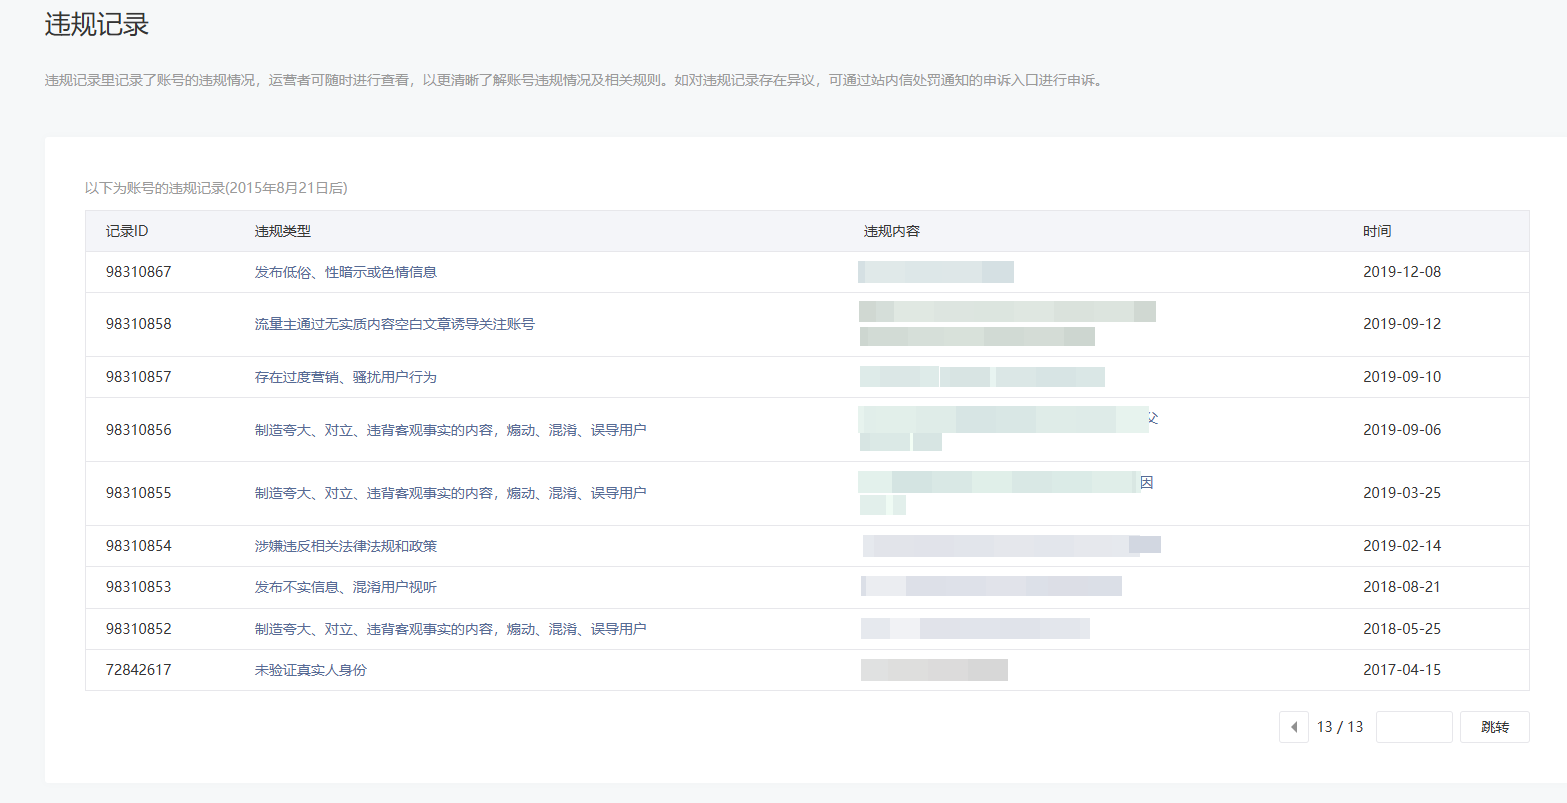Select record ID 72842617
This screenshot has width=1567, height=803.
pos(139,670)
